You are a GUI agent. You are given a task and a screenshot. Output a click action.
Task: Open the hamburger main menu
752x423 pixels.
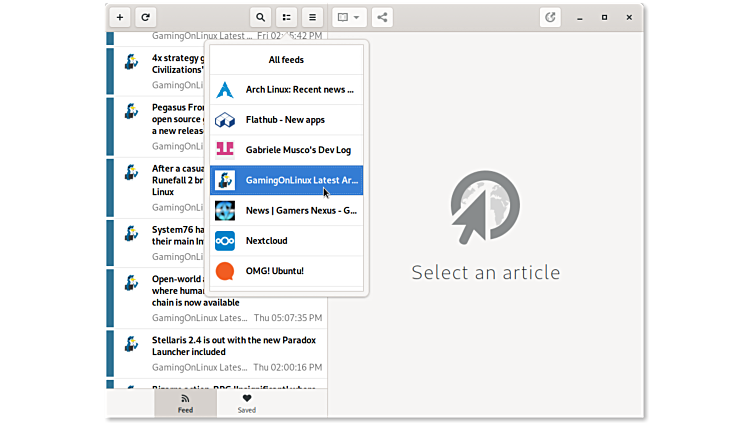coord(312,17)
